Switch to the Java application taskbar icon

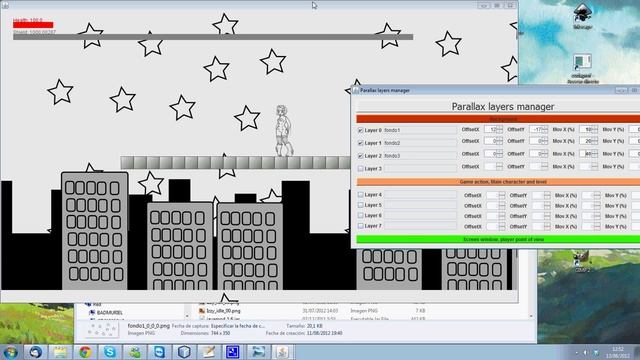pos(282,352)
